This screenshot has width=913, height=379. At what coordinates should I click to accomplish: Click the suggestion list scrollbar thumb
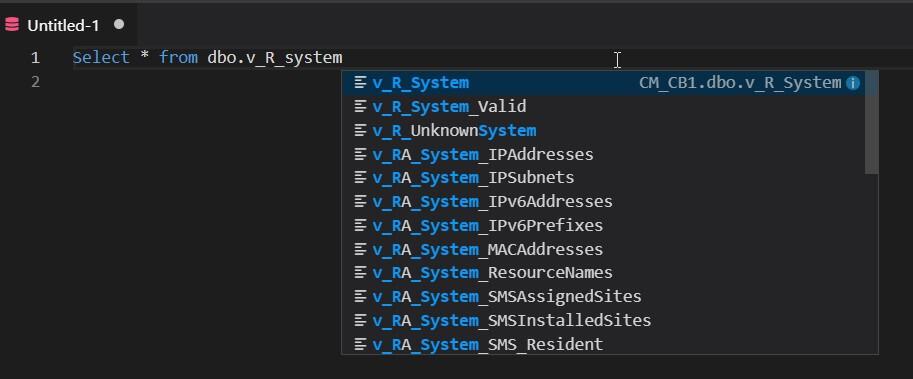[x=871, y=122]
